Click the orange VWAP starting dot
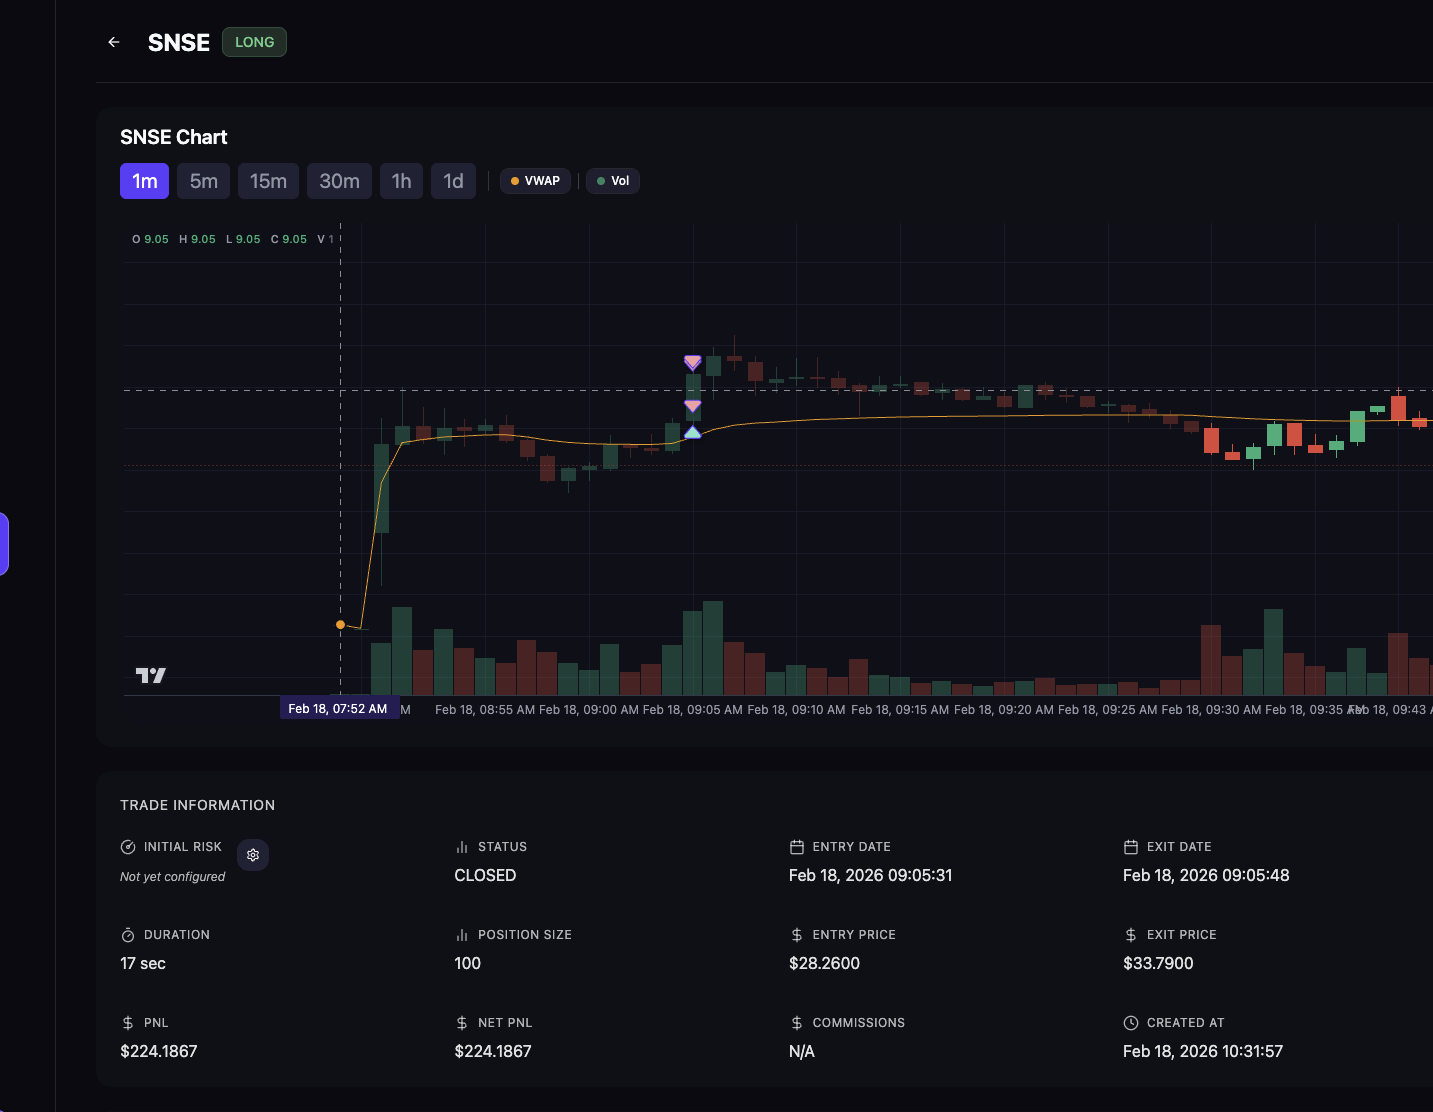Screen dimensions: 1433x1112 340,625
